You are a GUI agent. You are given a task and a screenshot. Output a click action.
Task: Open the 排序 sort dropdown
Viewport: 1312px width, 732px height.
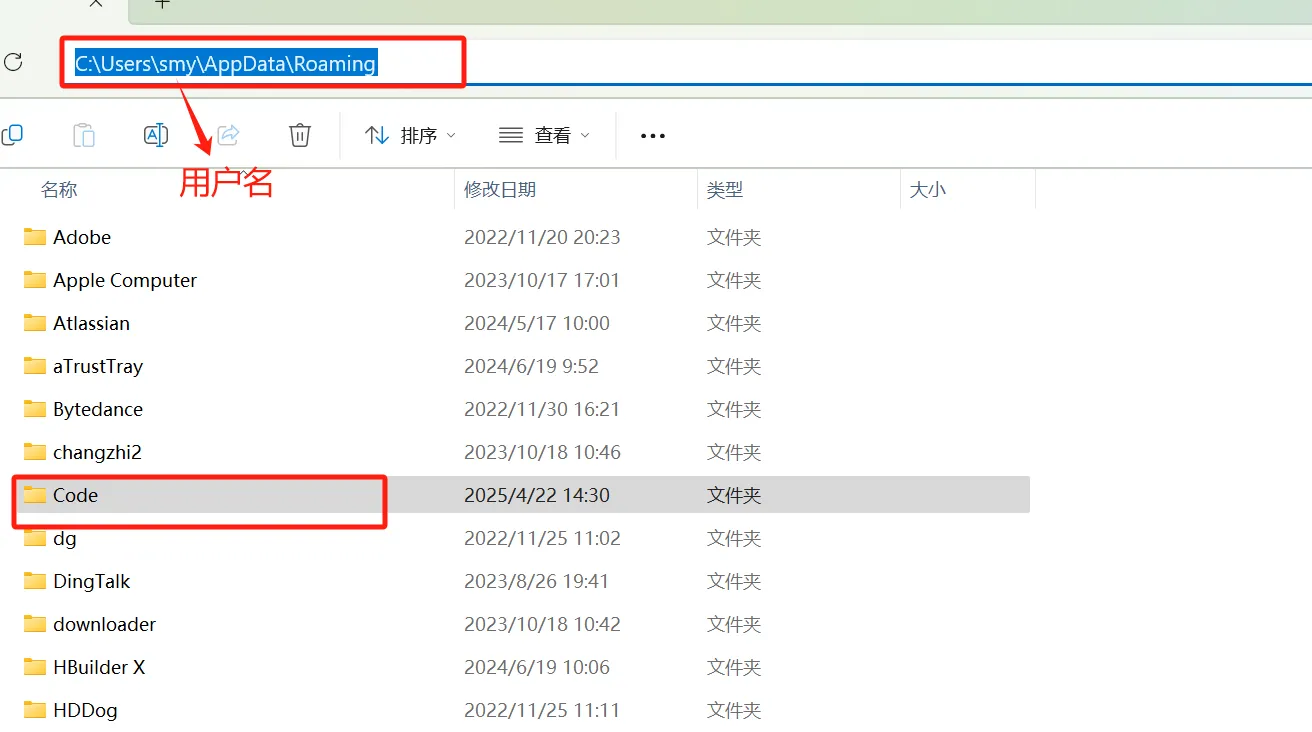(410, 135)
